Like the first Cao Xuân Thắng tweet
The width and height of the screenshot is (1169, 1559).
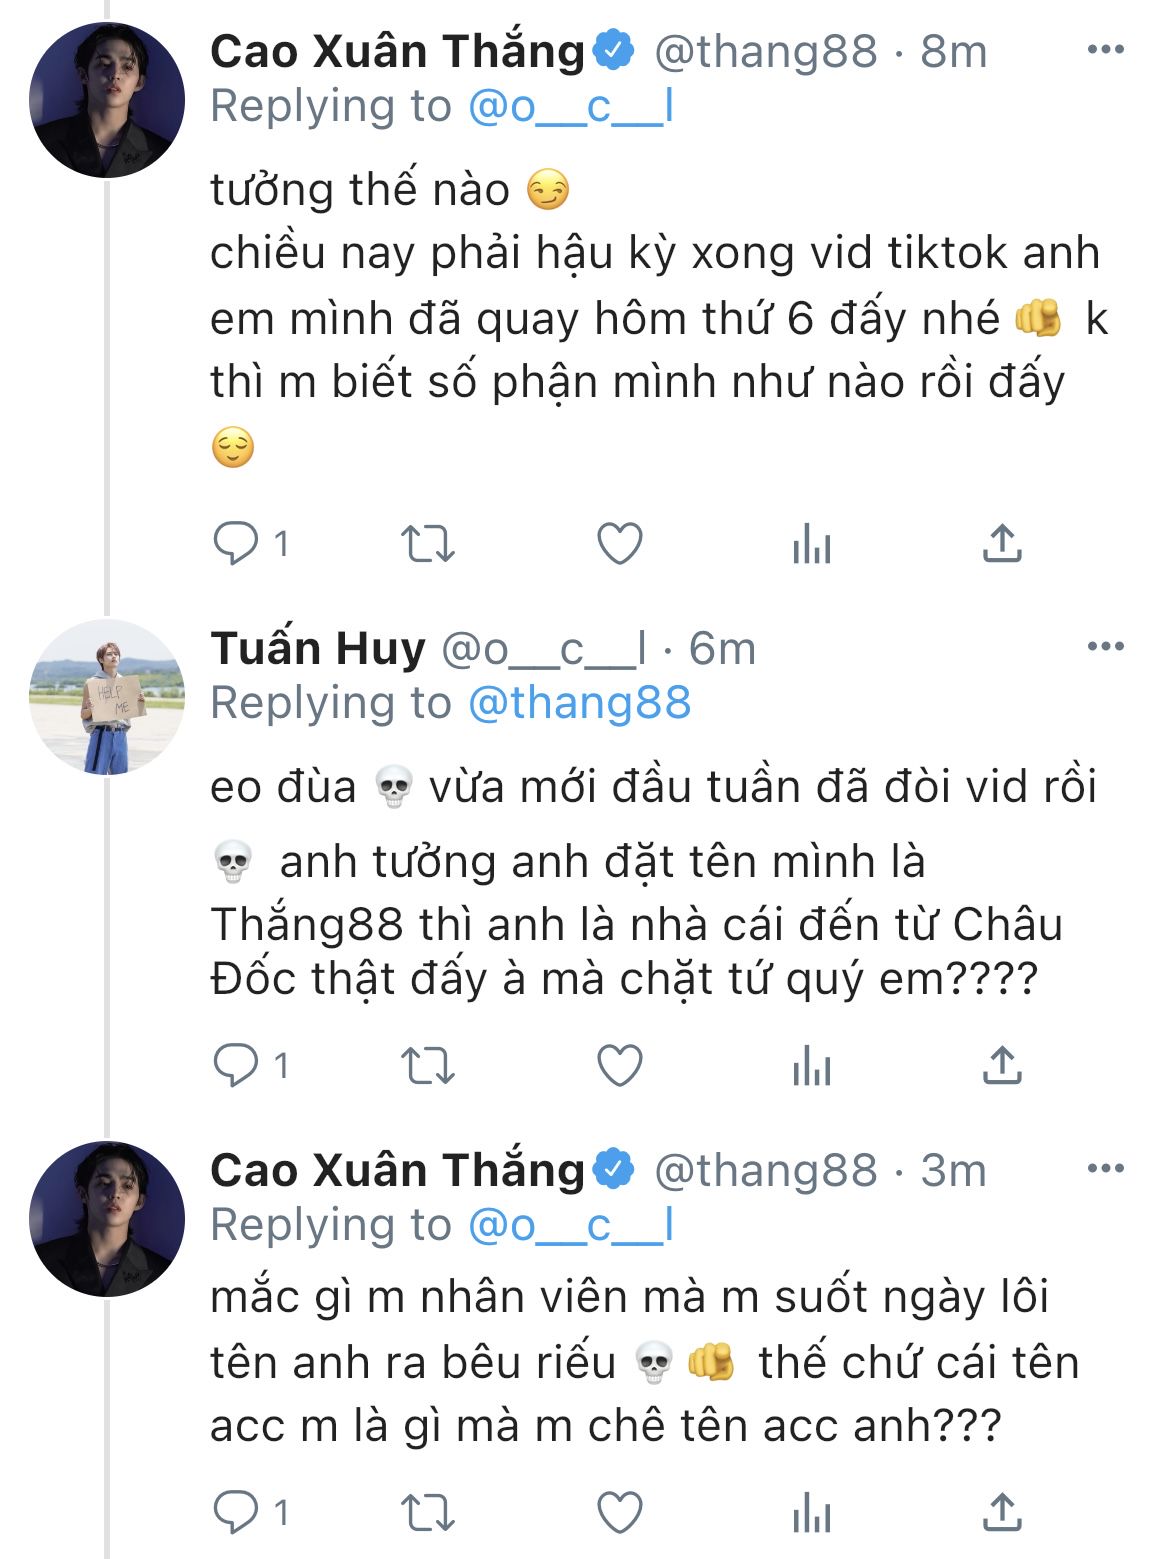tap(619, 544)
